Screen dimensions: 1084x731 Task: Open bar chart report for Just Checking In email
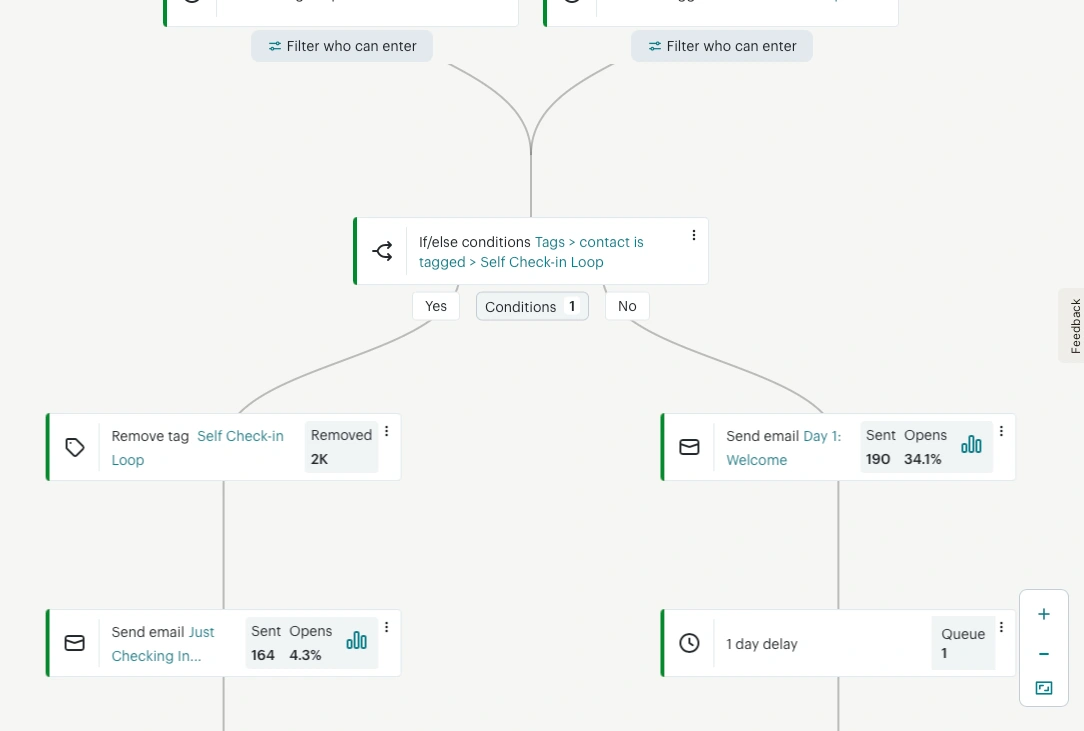(356, 640)
